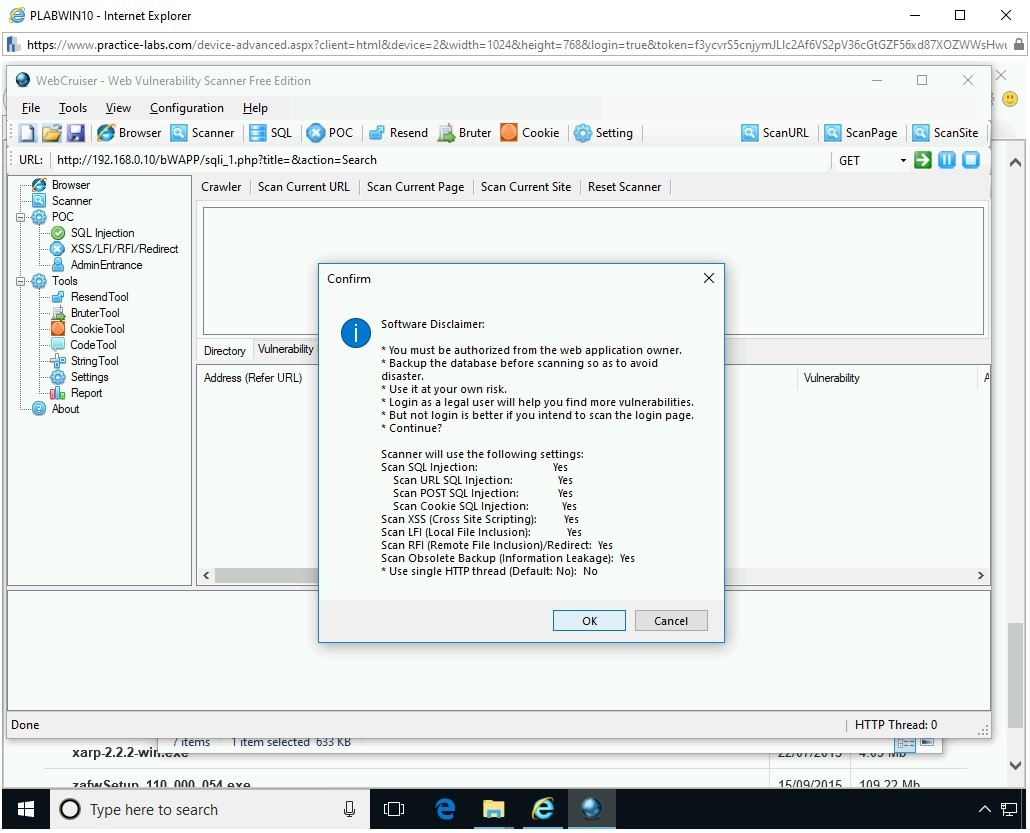Viewport: 1030px width, 833px height.
Task: Click the ScanSite toolbar icon
Action: pyautogui.click(x=944, y=133)
